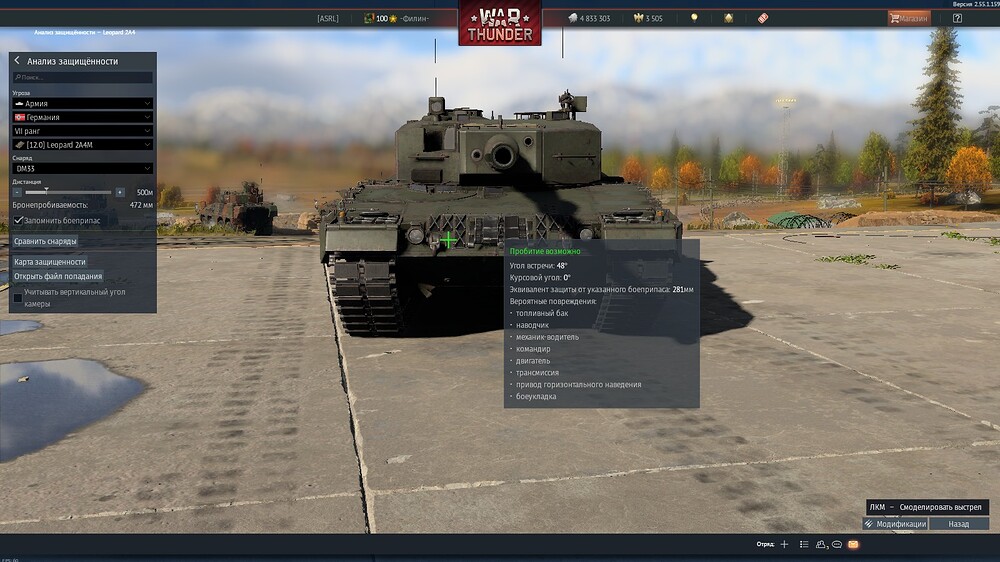Screen dimensions: 1000x562
Task: Add a squad member with plus icon
Action: [784, 544]
